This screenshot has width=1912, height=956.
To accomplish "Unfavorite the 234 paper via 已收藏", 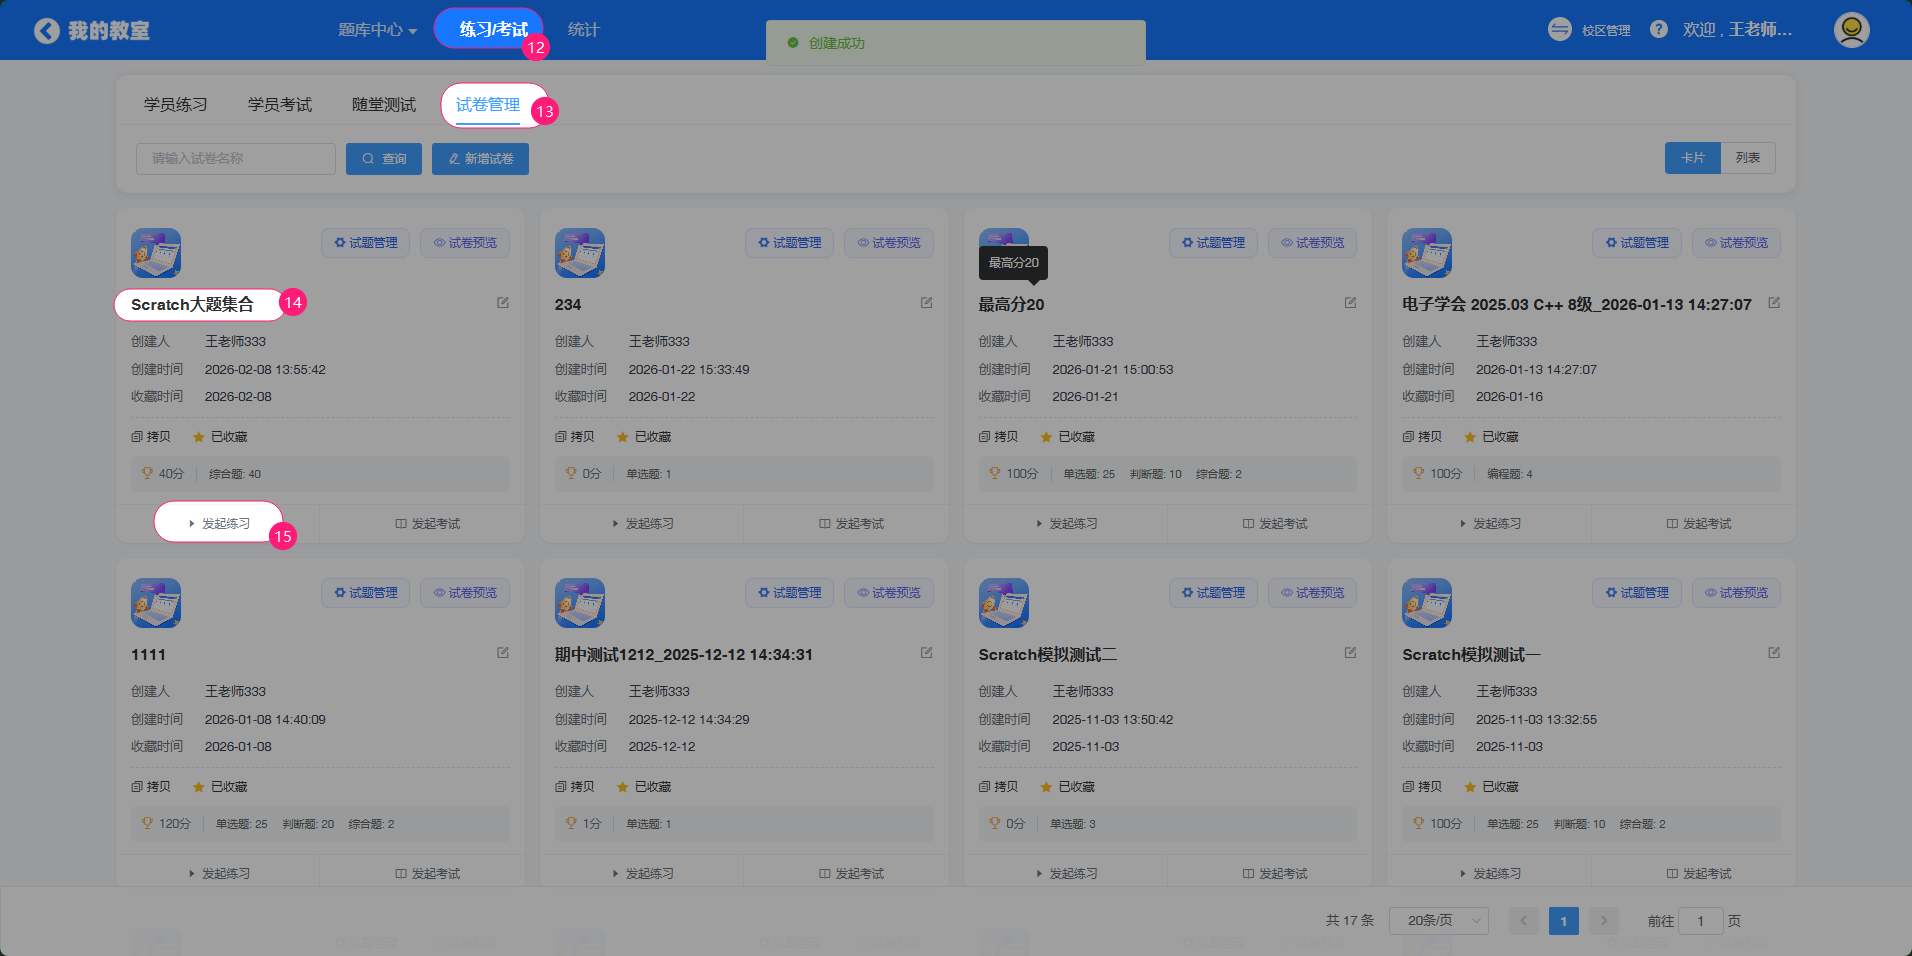I will (644, 437).
